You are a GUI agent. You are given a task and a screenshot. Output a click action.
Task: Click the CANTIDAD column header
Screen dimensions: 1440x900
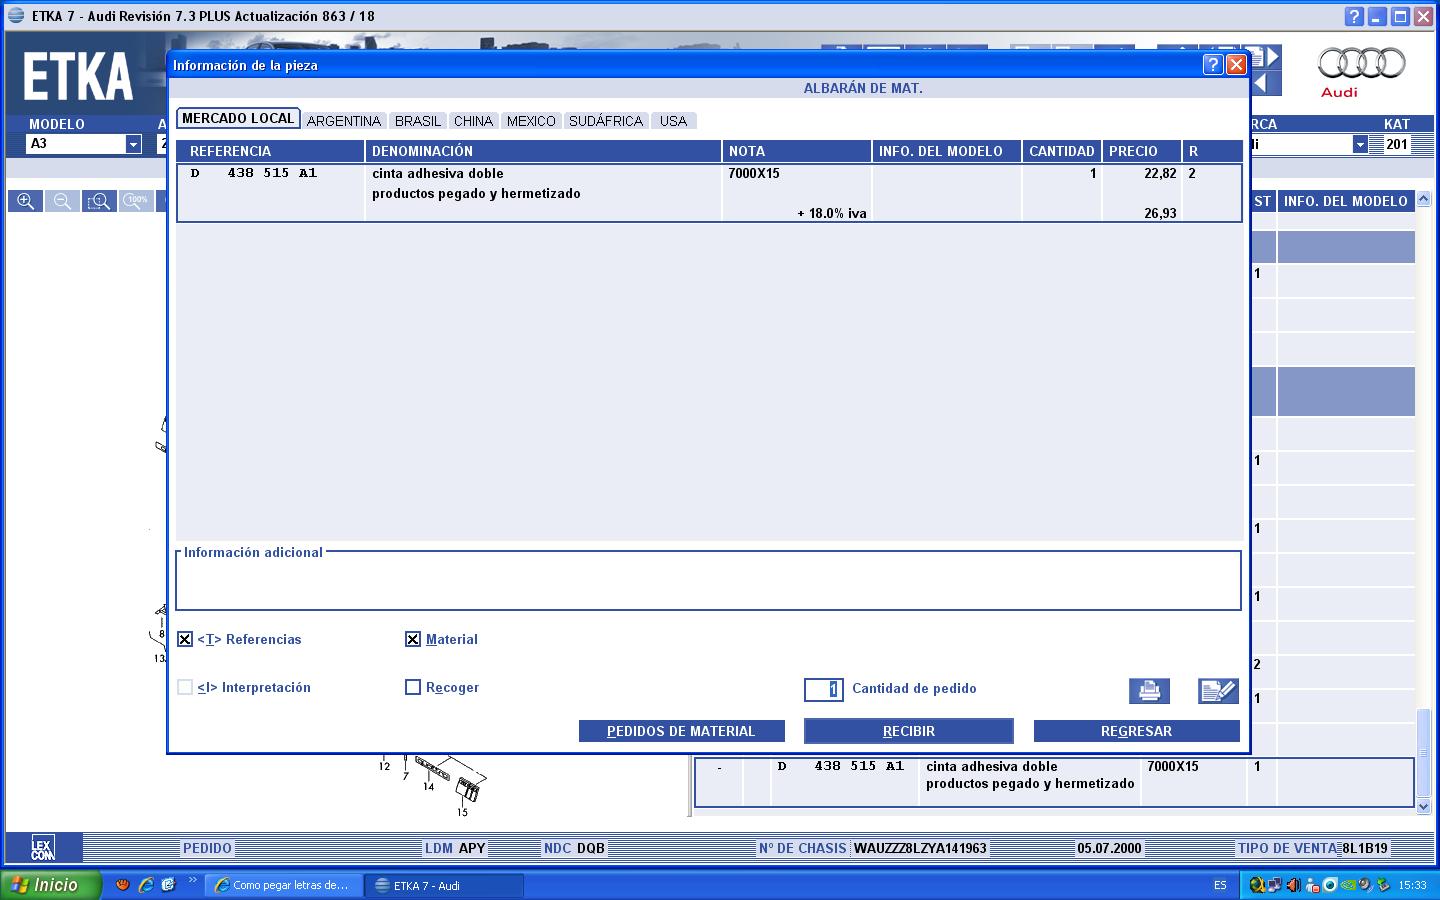tap(1062, 151)
